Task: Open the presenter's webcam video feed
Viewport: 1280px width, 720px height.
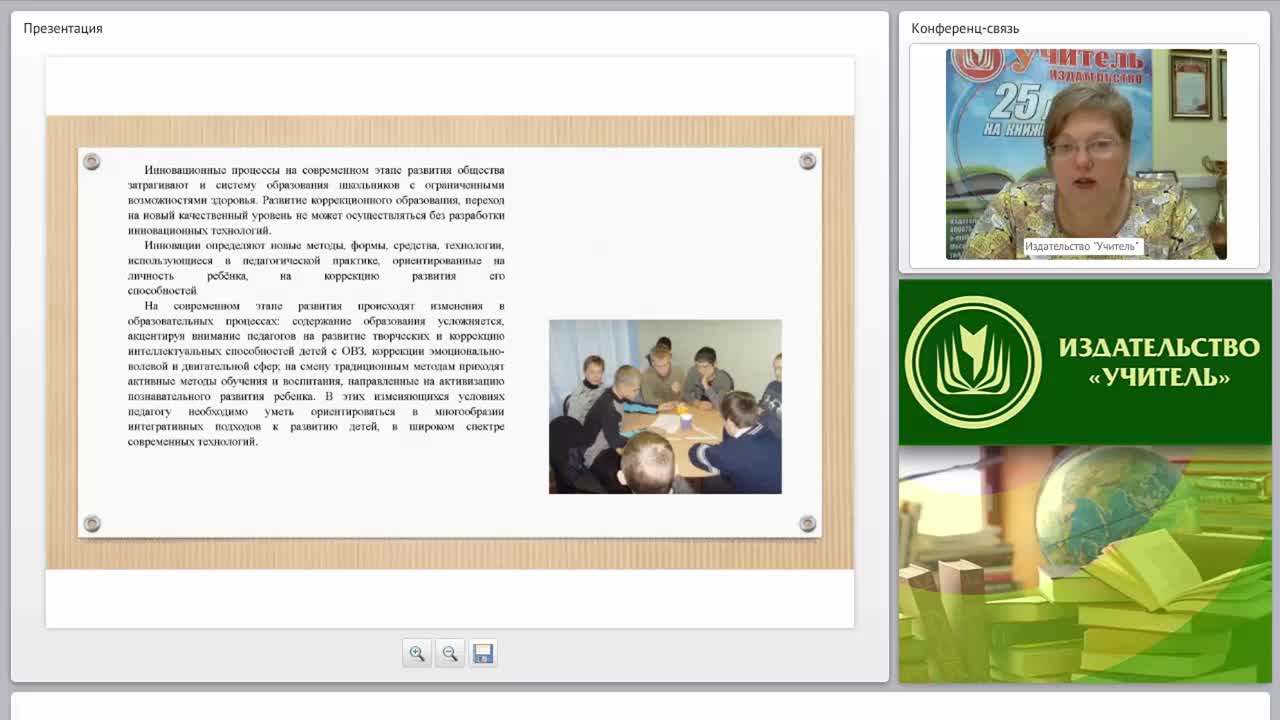Action: click(x=1086, y=154)
